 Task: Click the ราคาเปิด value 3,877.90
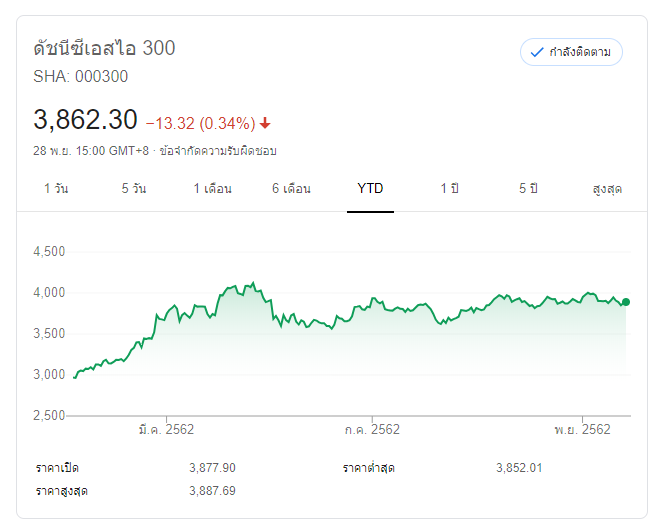coord(212,468)
